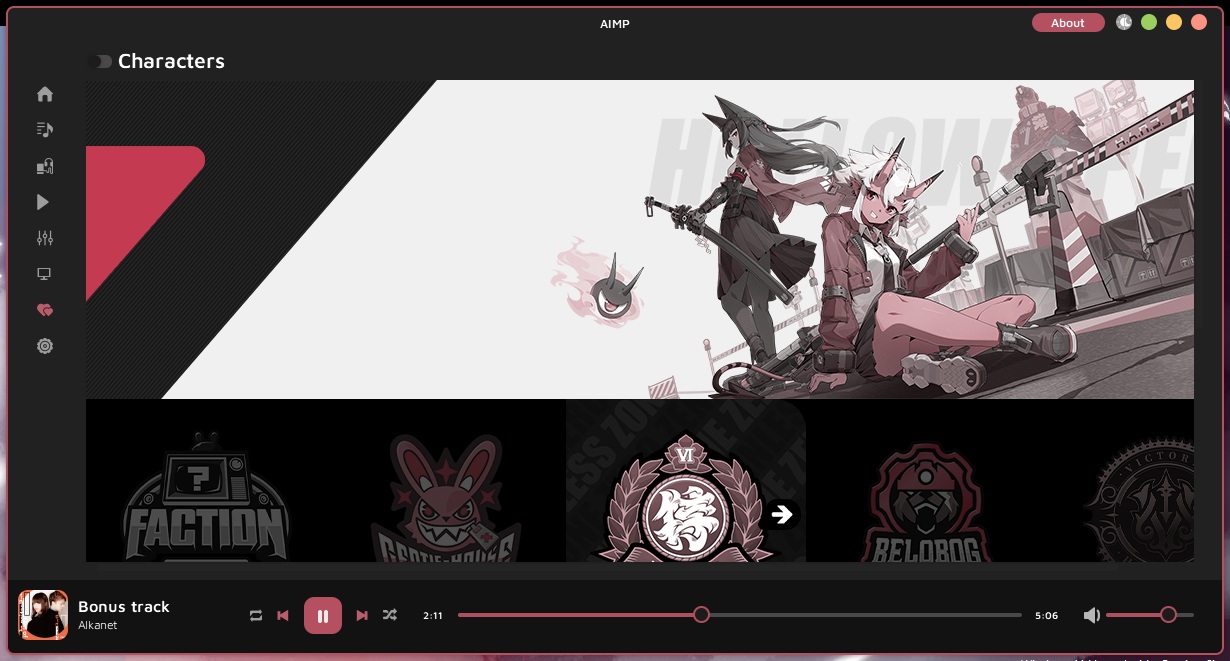Viewport: 1230px width, 661px height.
Task: Open the computer-and-headphones sidebar icon
Action: click(44, 166)
